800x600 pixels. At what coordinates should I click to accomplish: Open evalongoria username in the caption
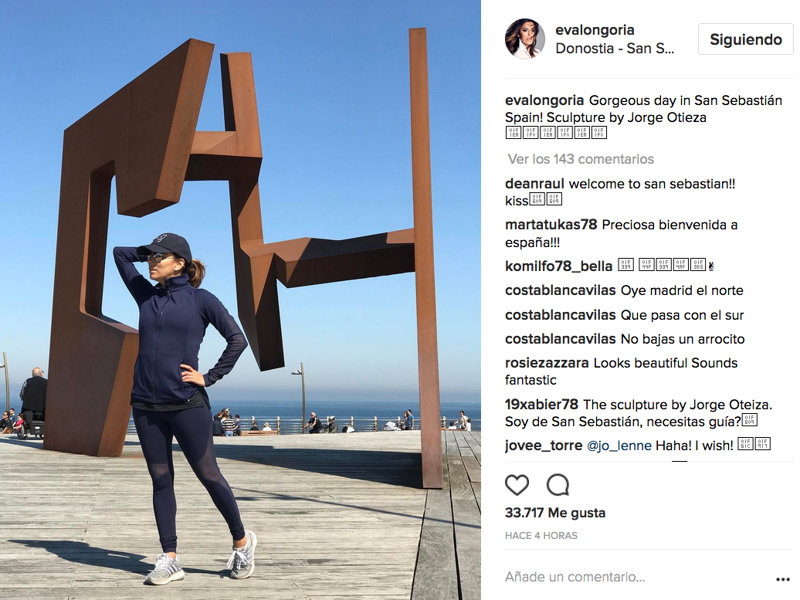[544, 101]
